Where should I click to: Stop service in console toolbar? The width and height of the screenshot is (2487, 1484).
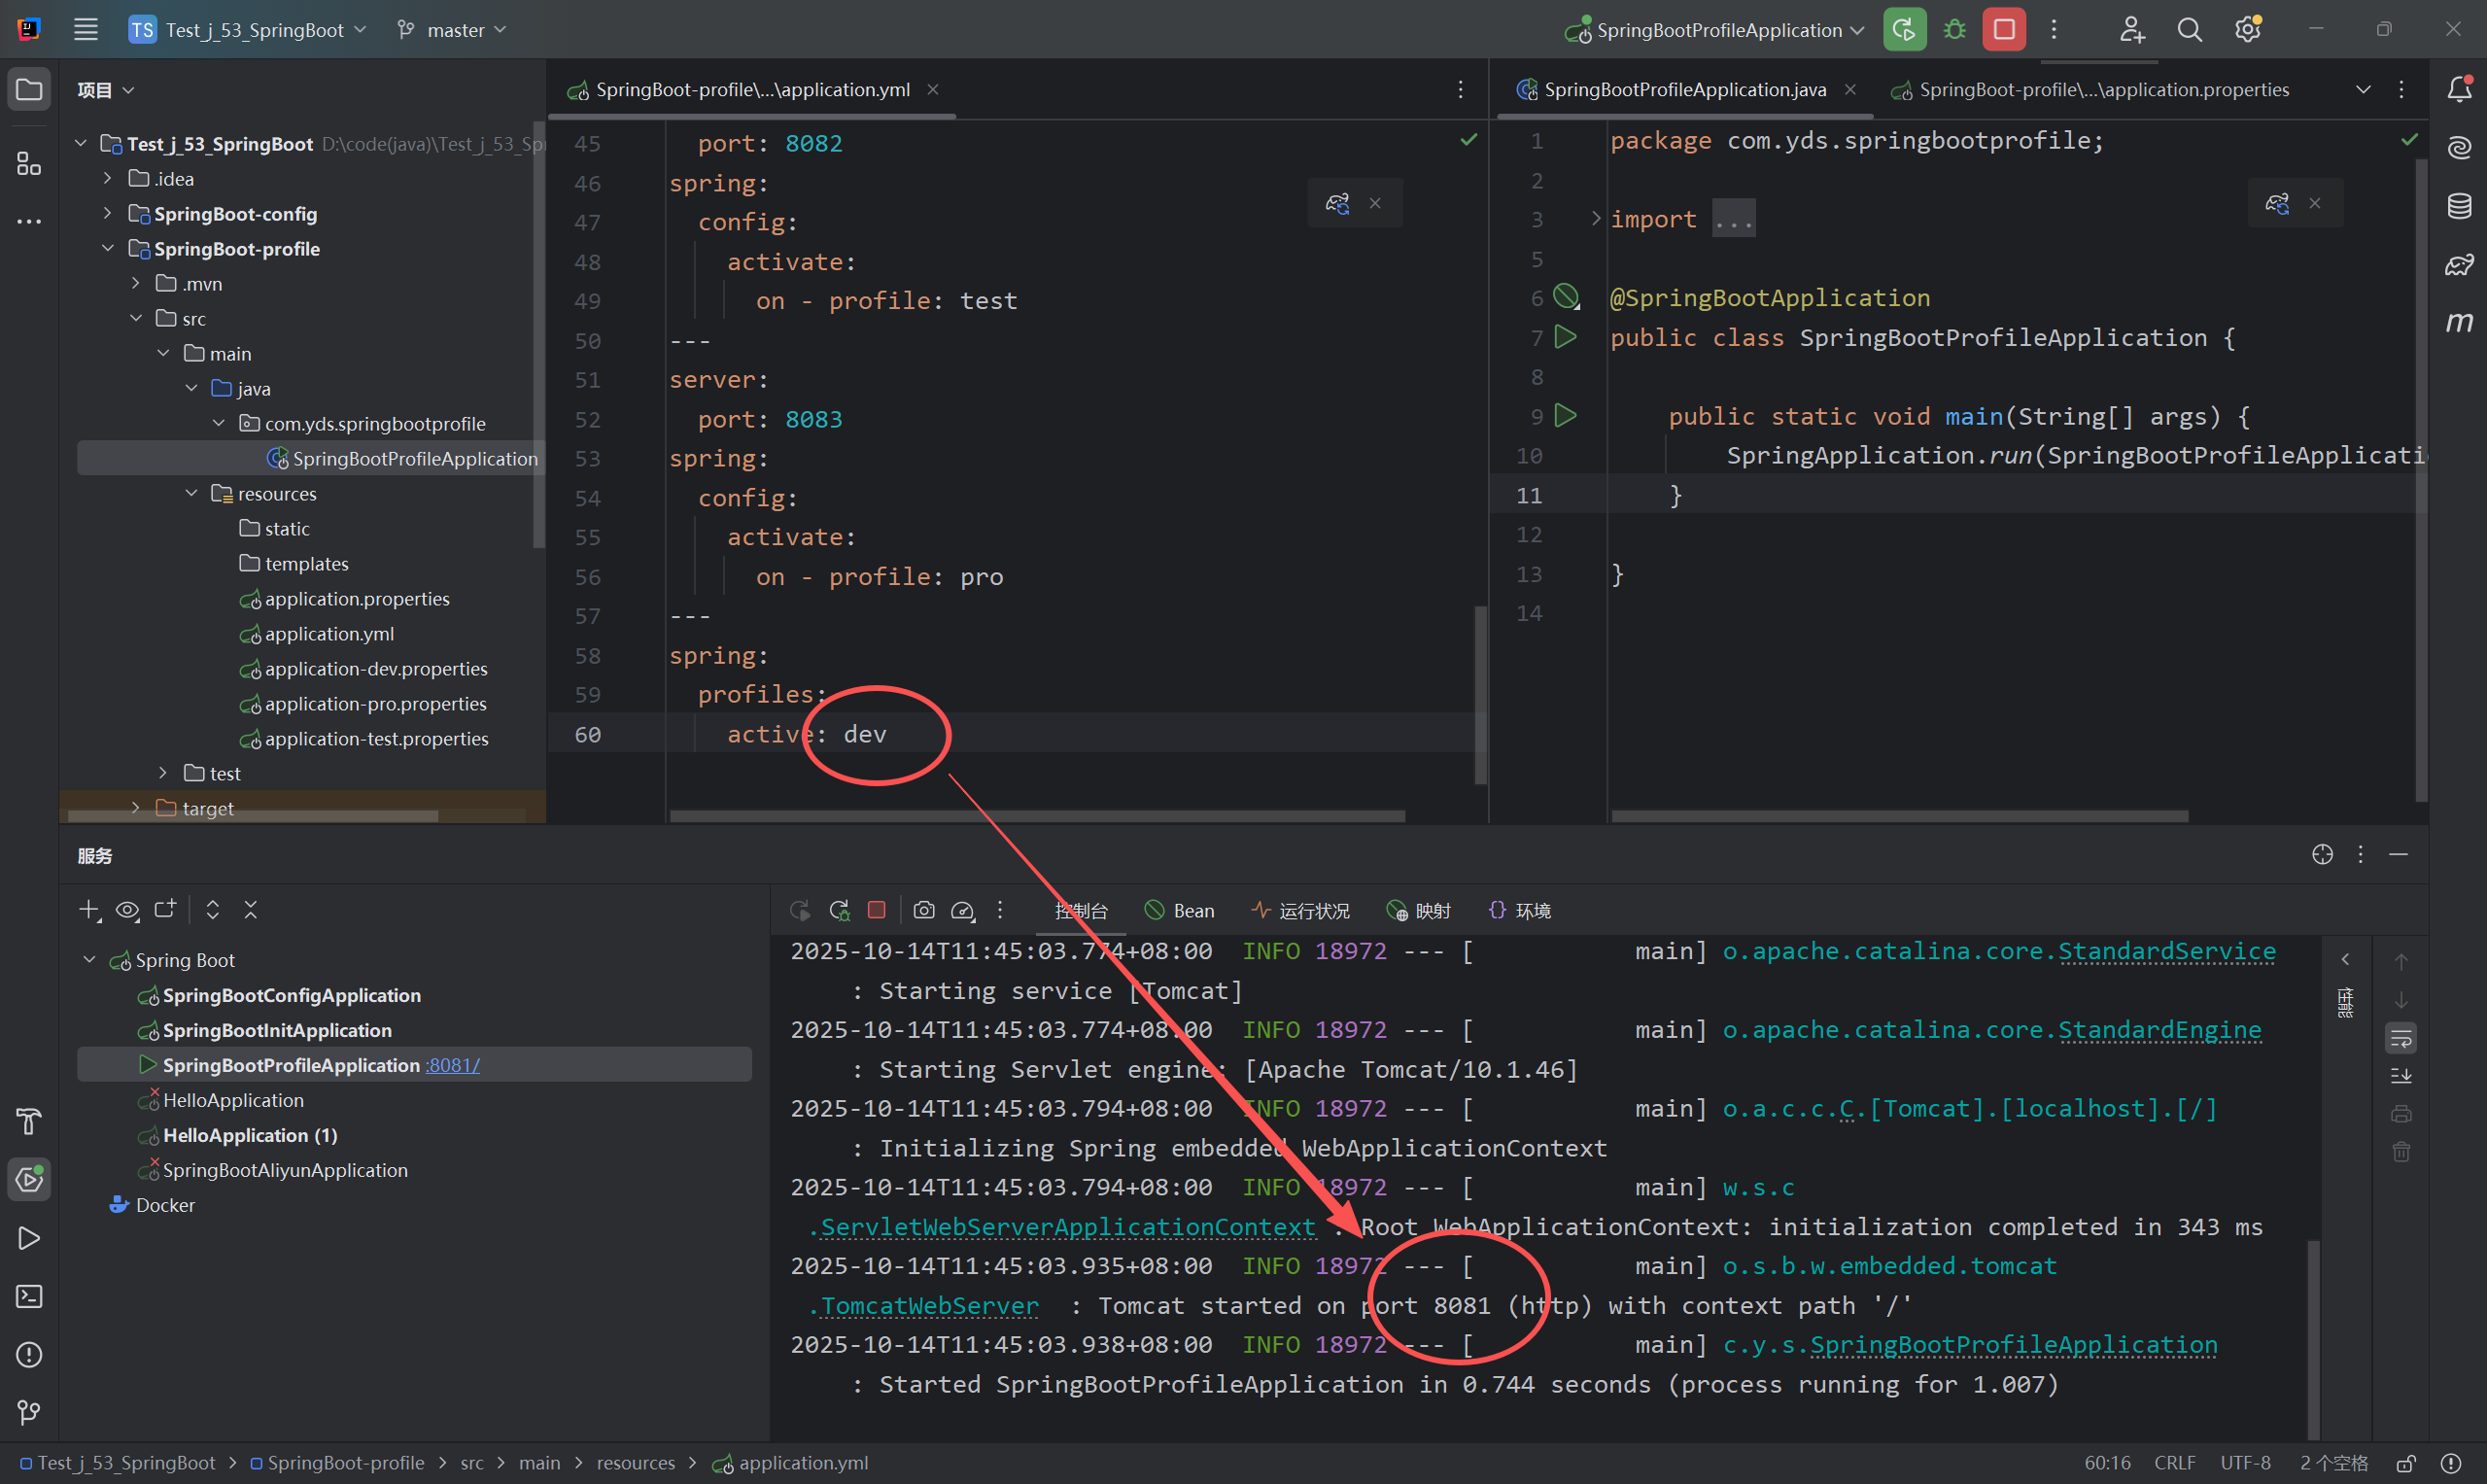tap(877, 910)
